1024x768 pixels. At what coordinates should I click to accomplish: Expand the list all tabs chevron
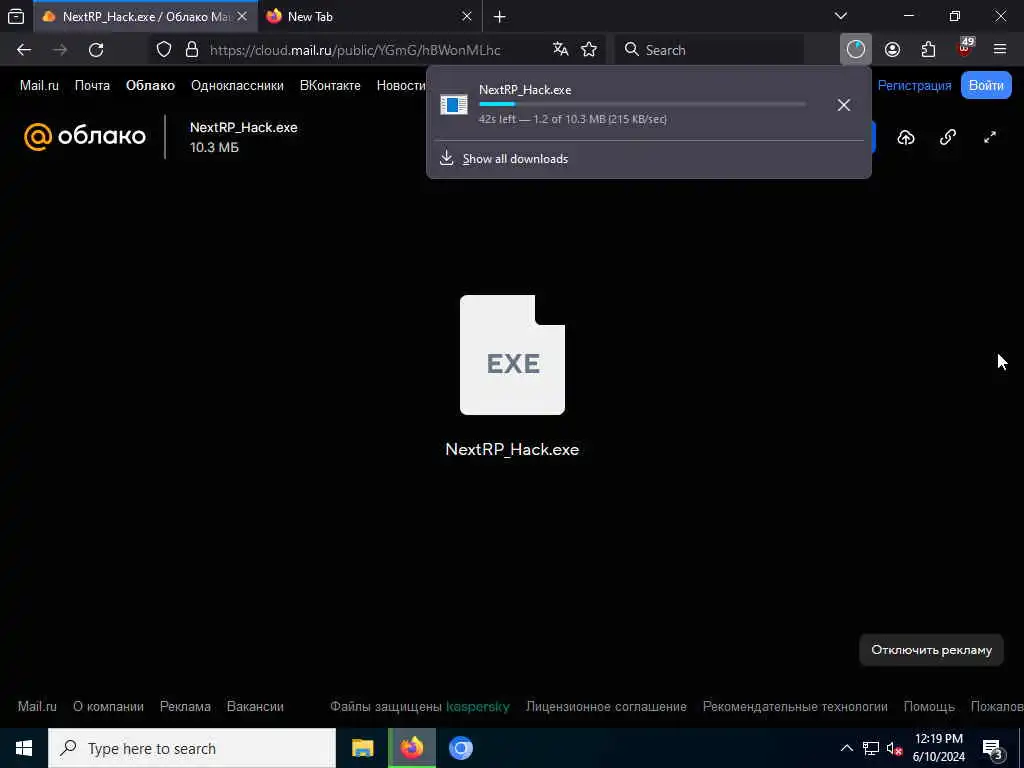pyautogui.click(x=841, y=16)
